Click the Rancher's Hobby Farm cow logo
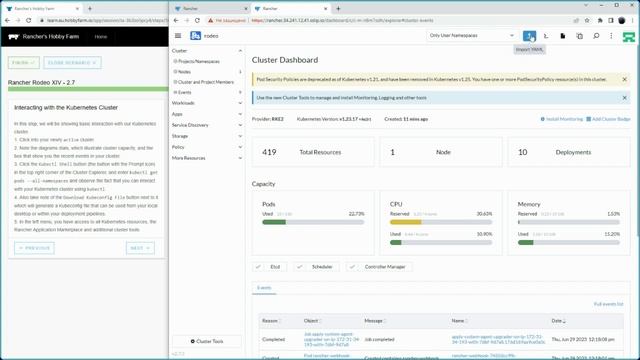 pyautogui.click(x=13, y=37)
